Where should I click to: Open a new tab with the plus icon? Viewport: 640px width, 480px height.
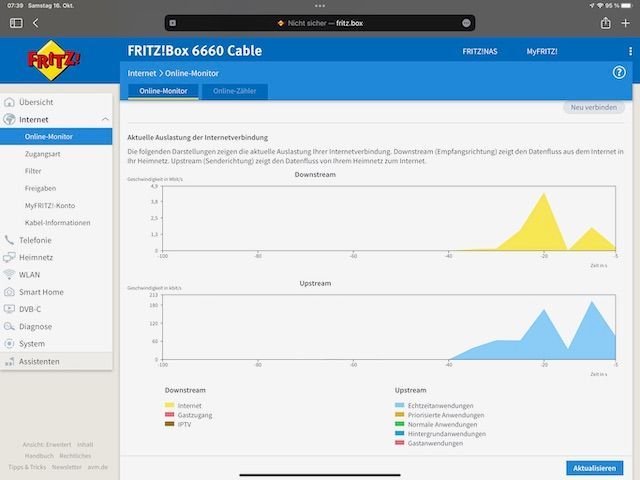(x=625, y=23)
